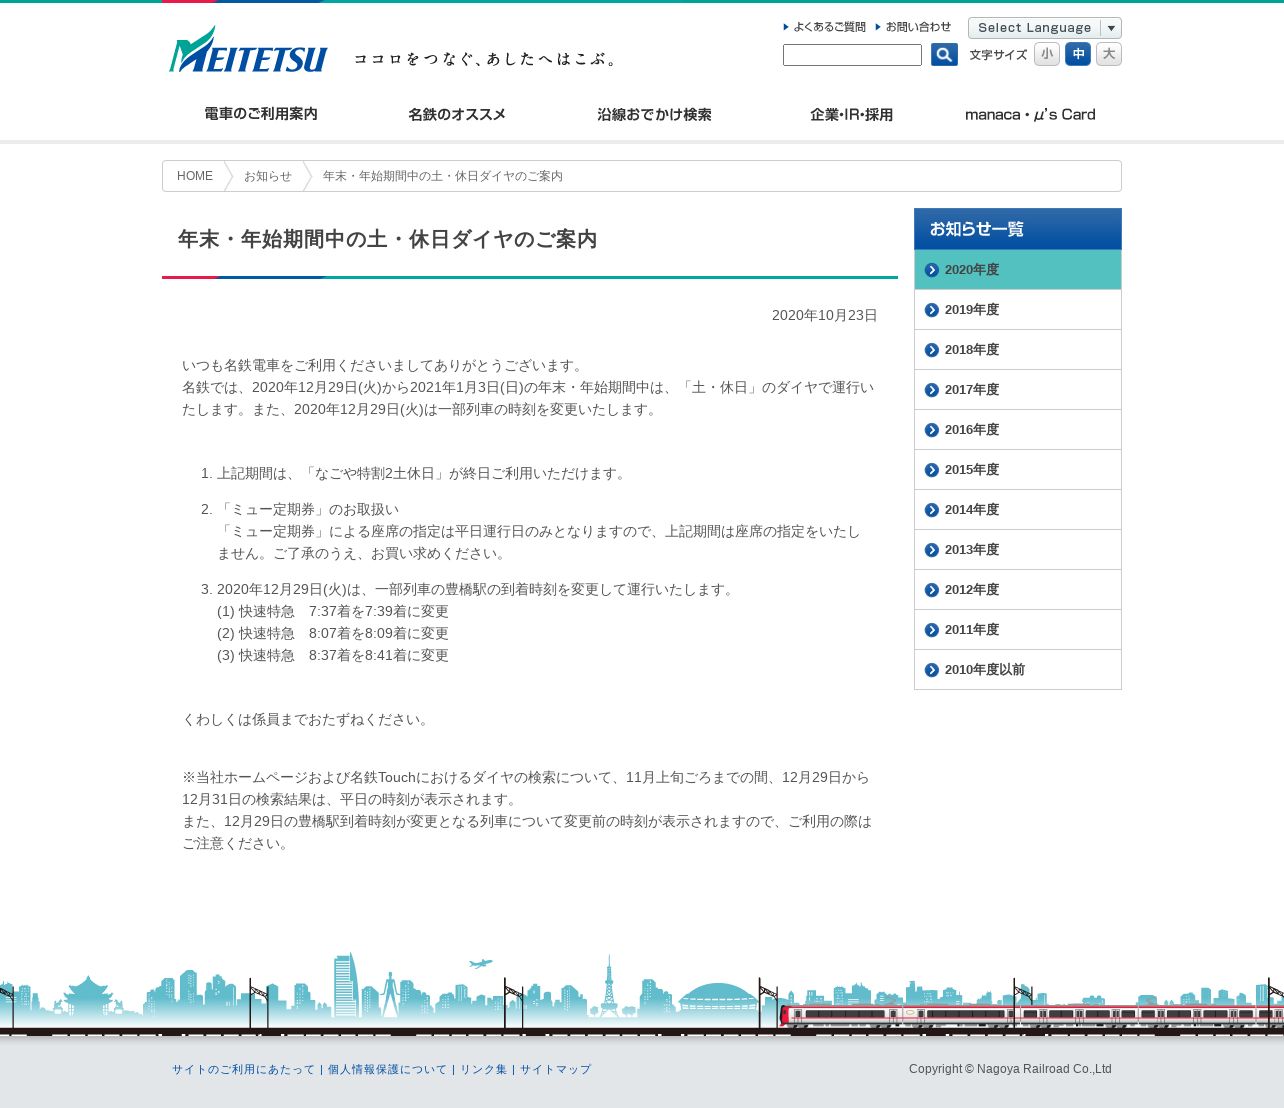Open the 沿線おでかけ検索 menu
Image resolution: width=1284 pixels, height=1108 pixels.
(x=654, y=114)
